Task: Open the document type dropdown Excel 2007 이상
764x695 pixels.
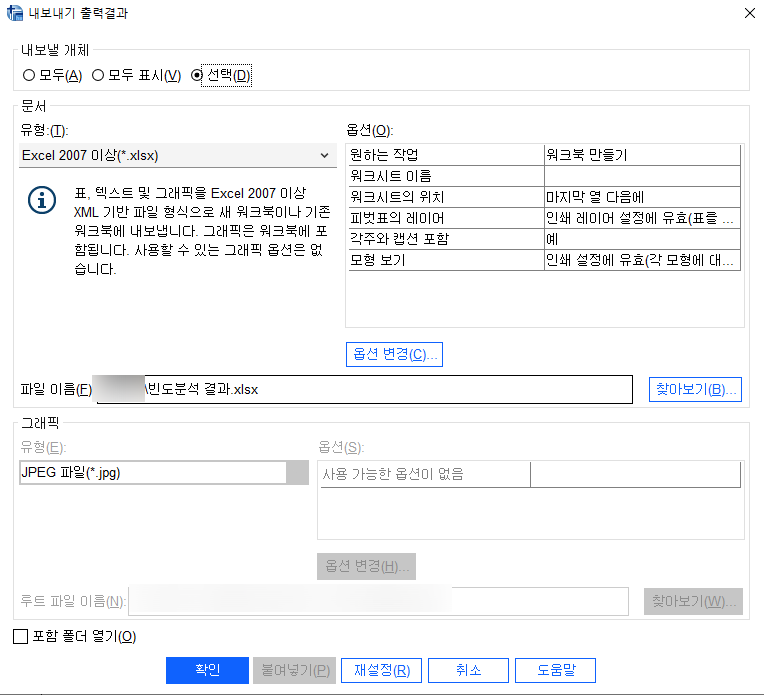Action: pyautogui.click(x=178, y=155)
